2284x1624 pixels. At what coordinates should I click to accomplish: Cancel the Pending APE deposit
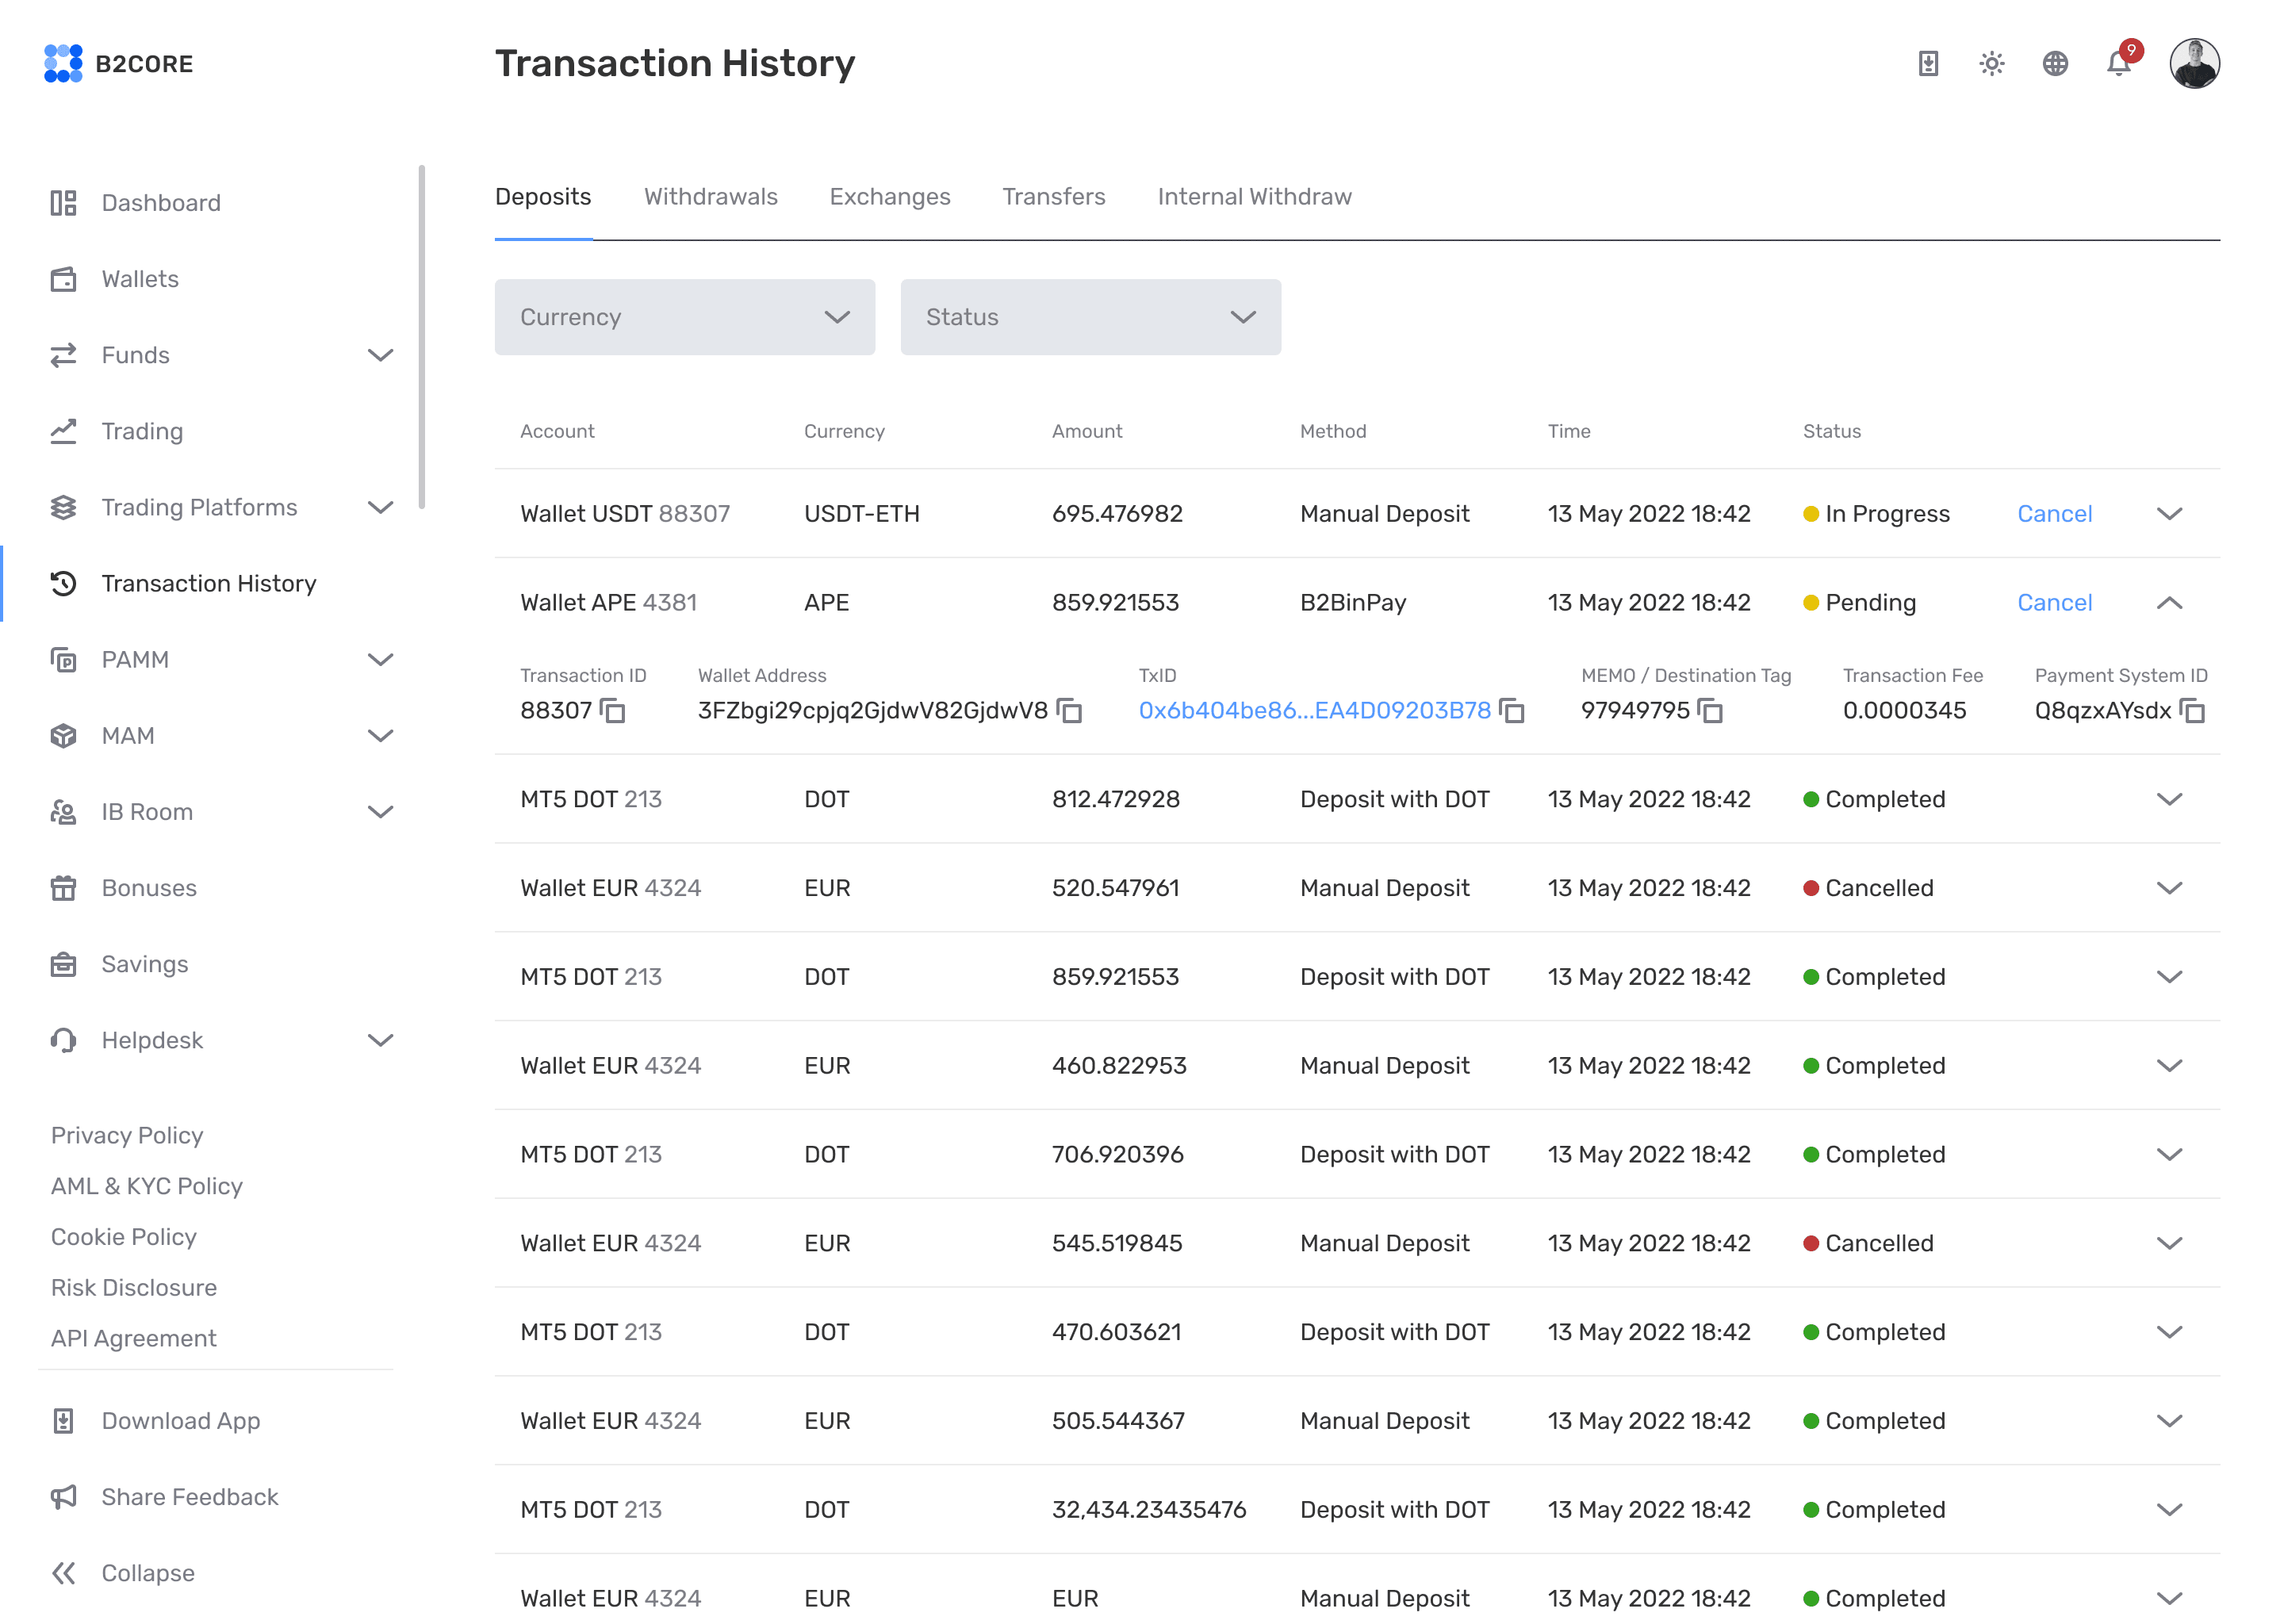pyautogui.click(x=2055, y=603)
